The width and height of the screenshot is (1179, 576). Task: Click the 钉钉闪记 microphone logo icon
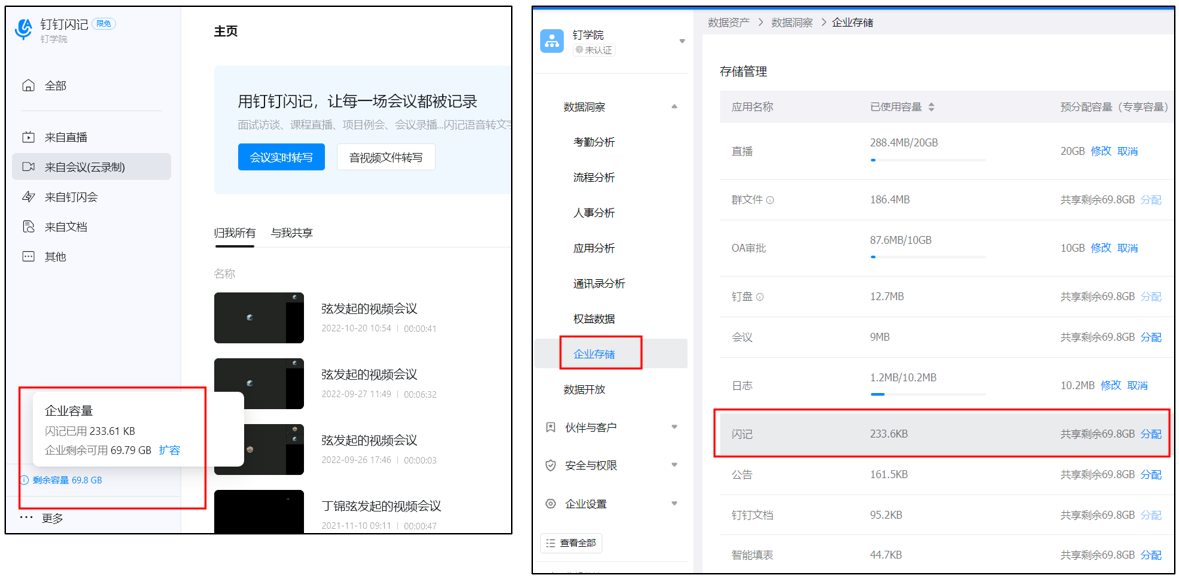tap(25, 29)
